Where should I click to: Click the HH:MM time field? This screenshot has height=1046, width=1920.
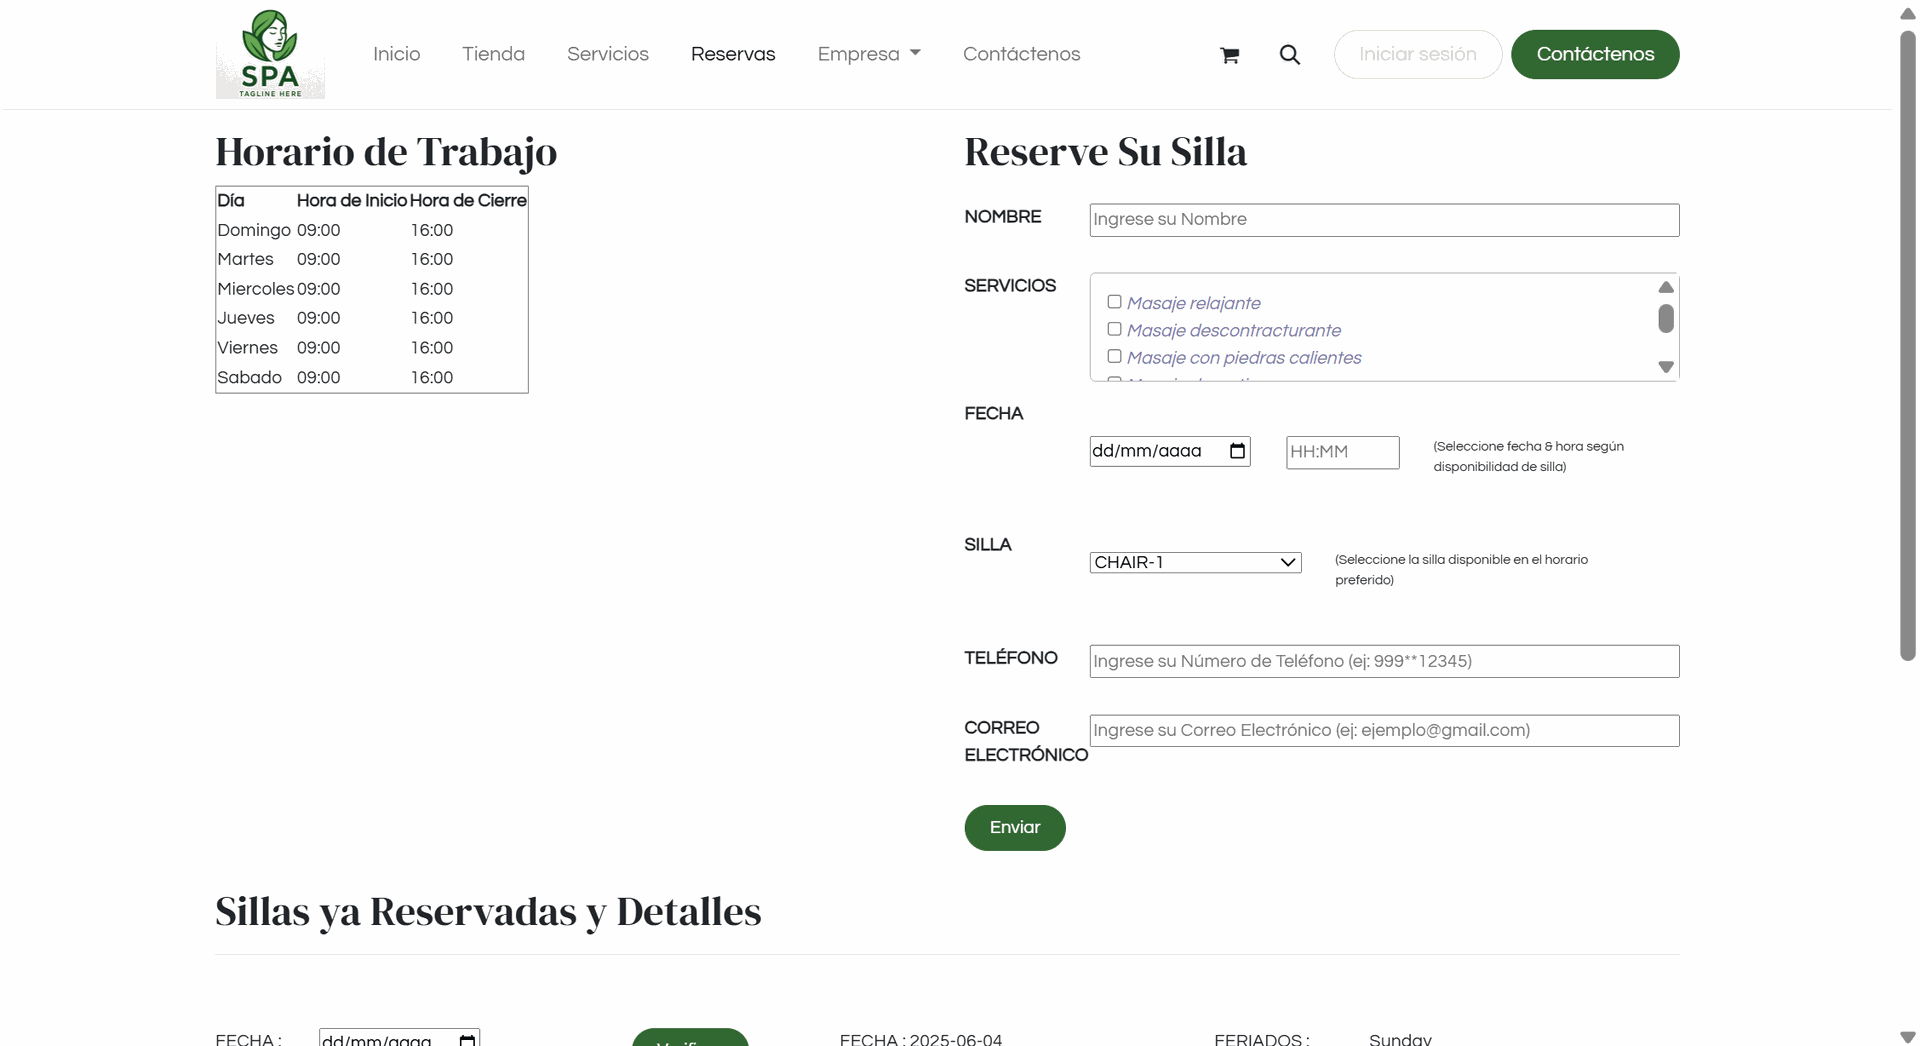coord(1342,452)
